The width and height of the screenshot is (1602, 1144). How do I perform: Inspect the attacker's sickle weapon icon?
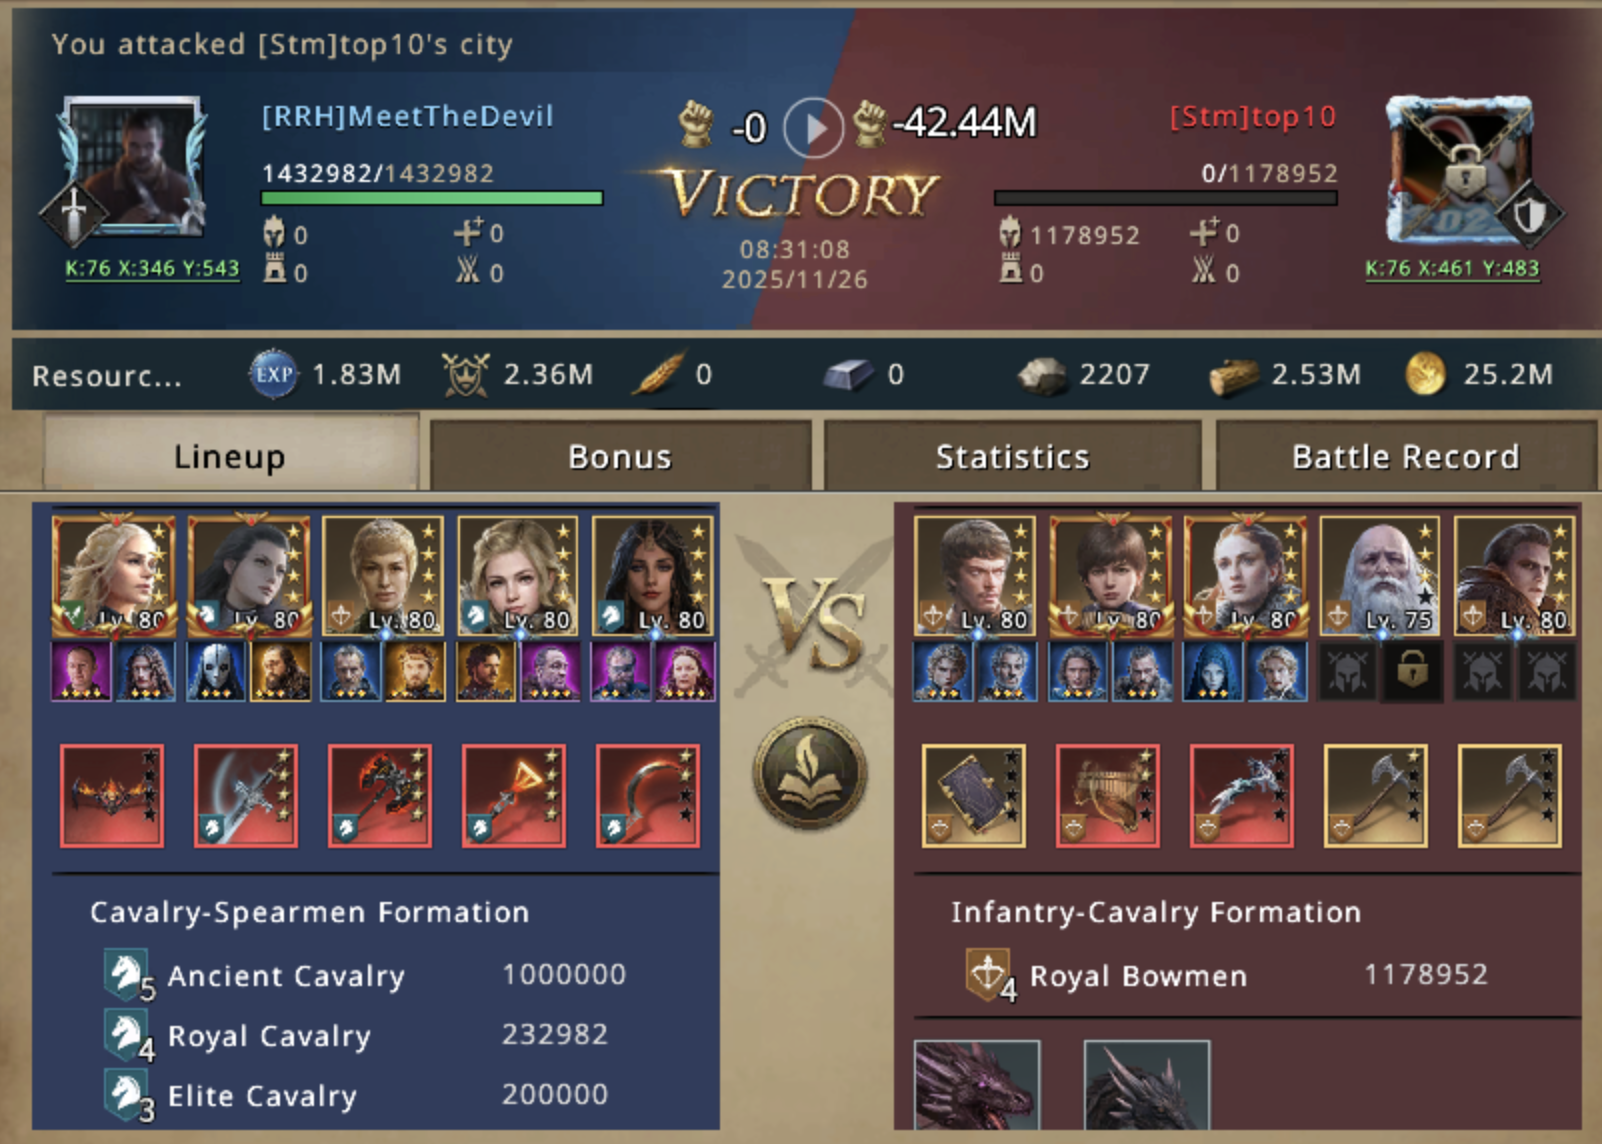(x=648, y=796)
